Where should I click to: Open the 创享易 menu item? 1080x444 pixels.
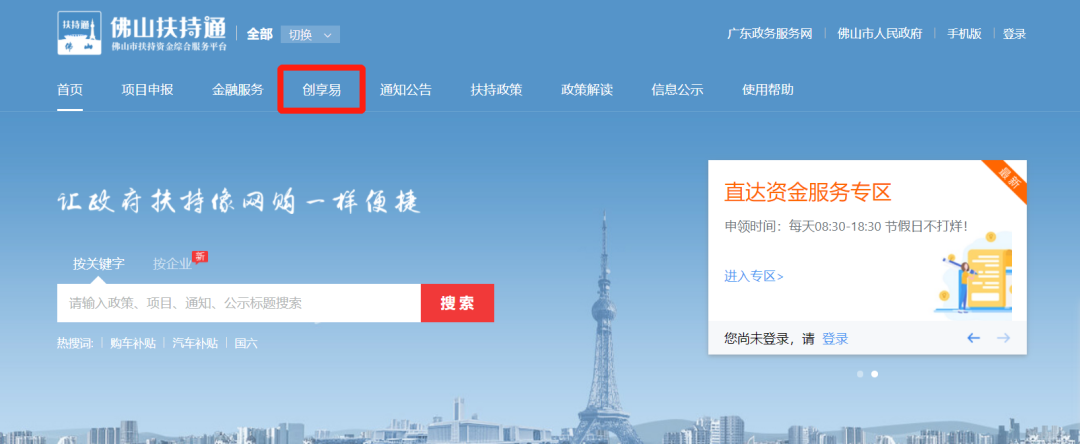point(322,89)
